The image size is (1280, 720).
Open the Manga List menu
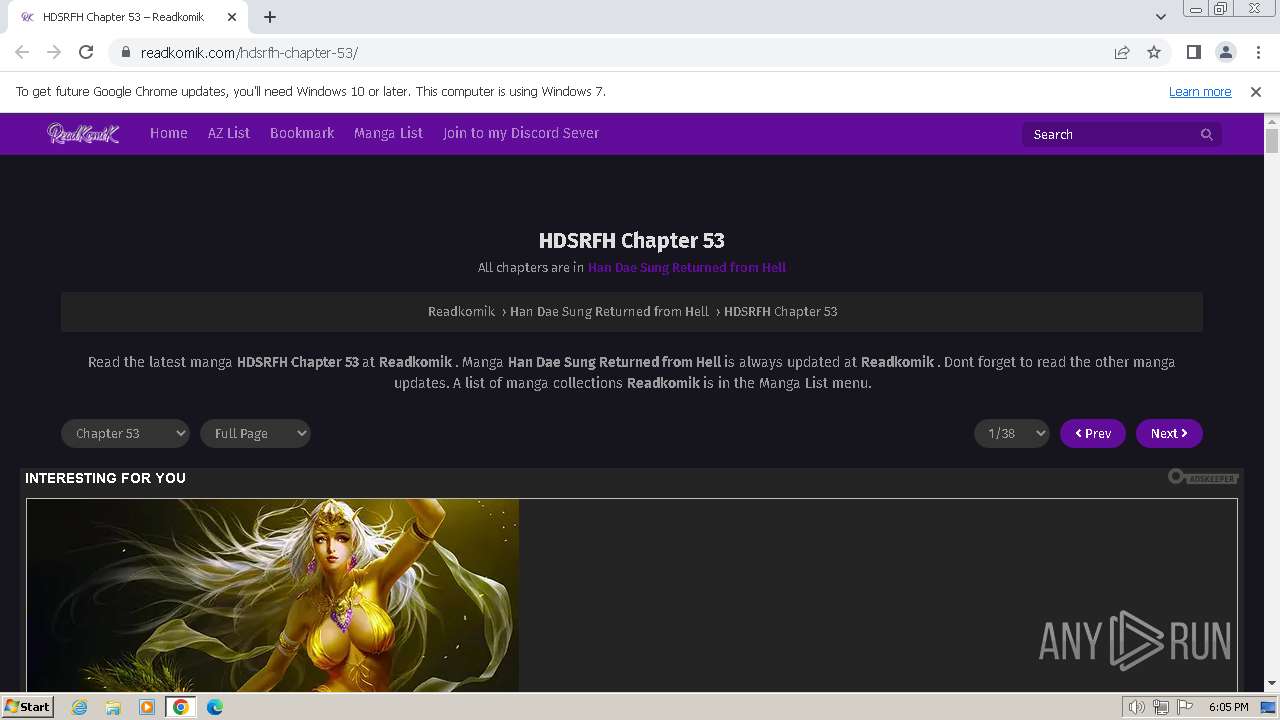pos(388,133)
